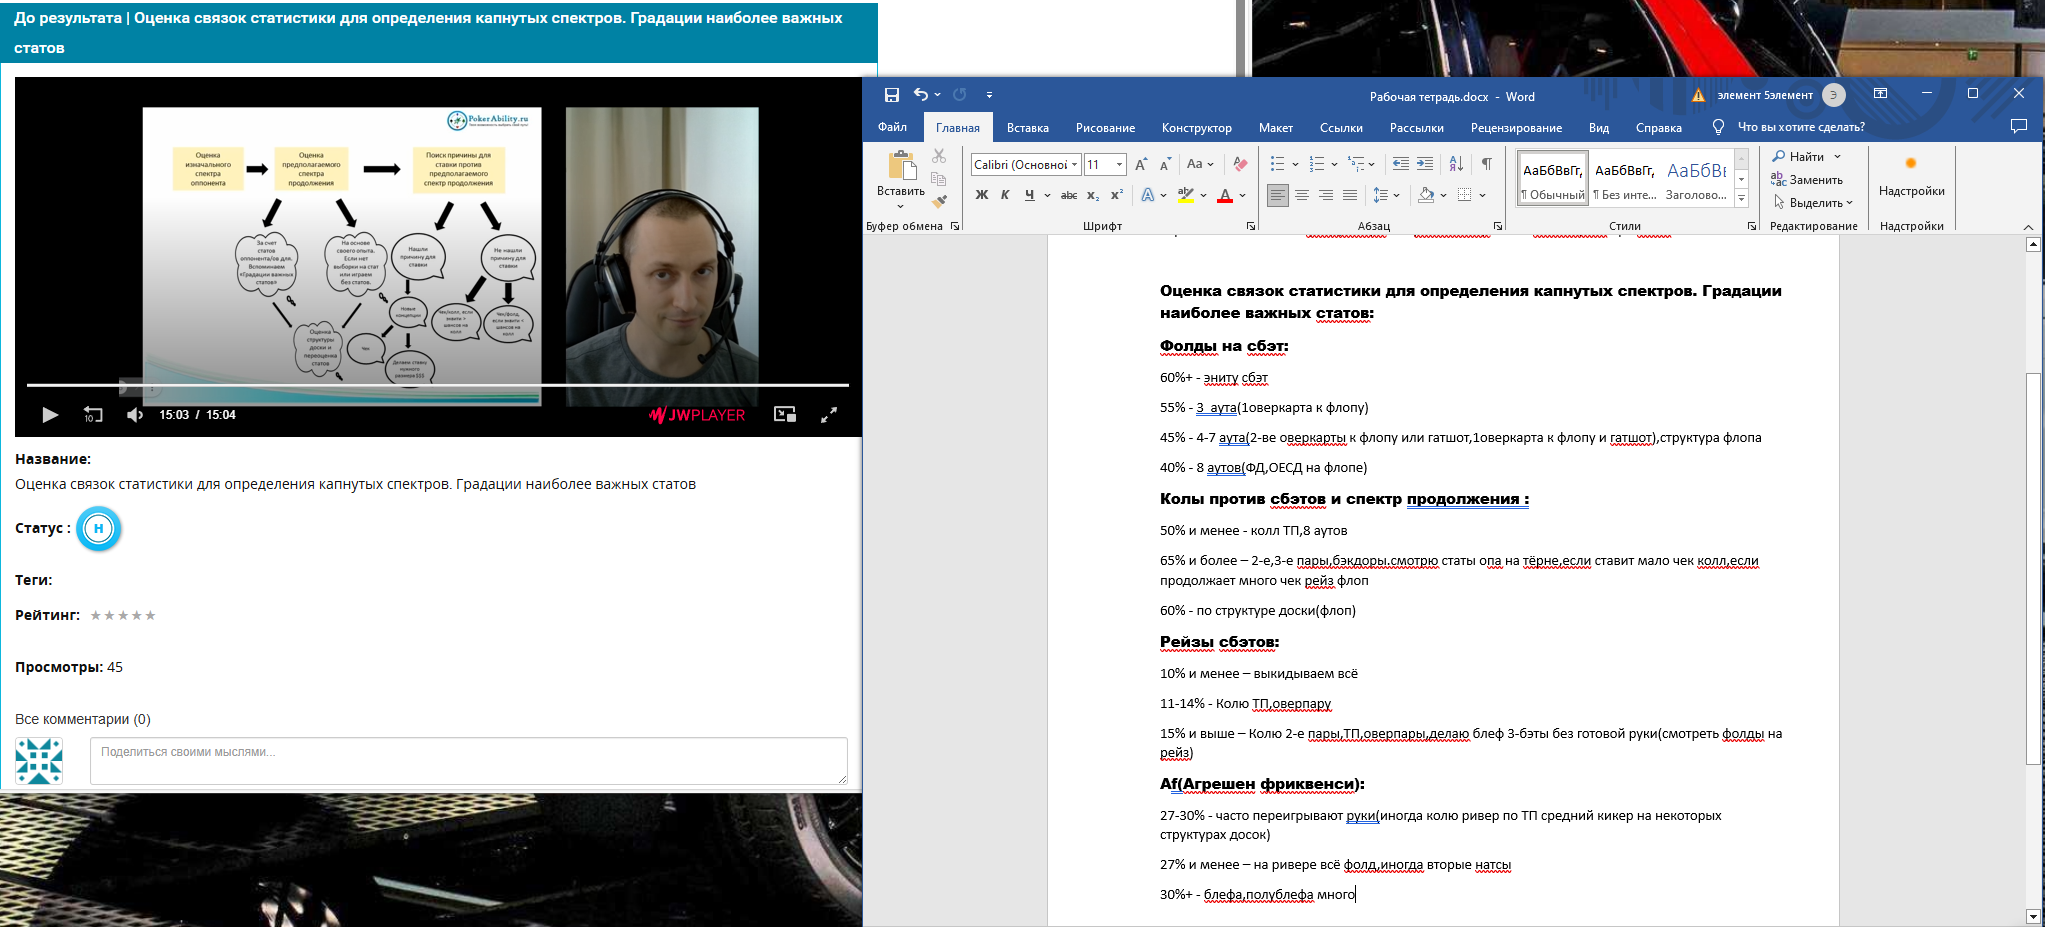Open change case Aa dropdown
The image size is (2045, 927).
tap(1200, 164)
